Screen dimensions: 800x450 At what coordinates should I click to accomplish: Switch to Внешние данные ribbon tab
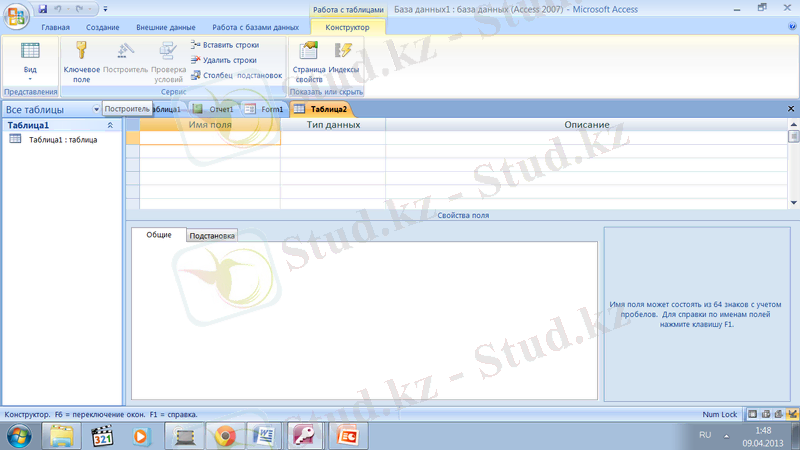pos(165,28)
